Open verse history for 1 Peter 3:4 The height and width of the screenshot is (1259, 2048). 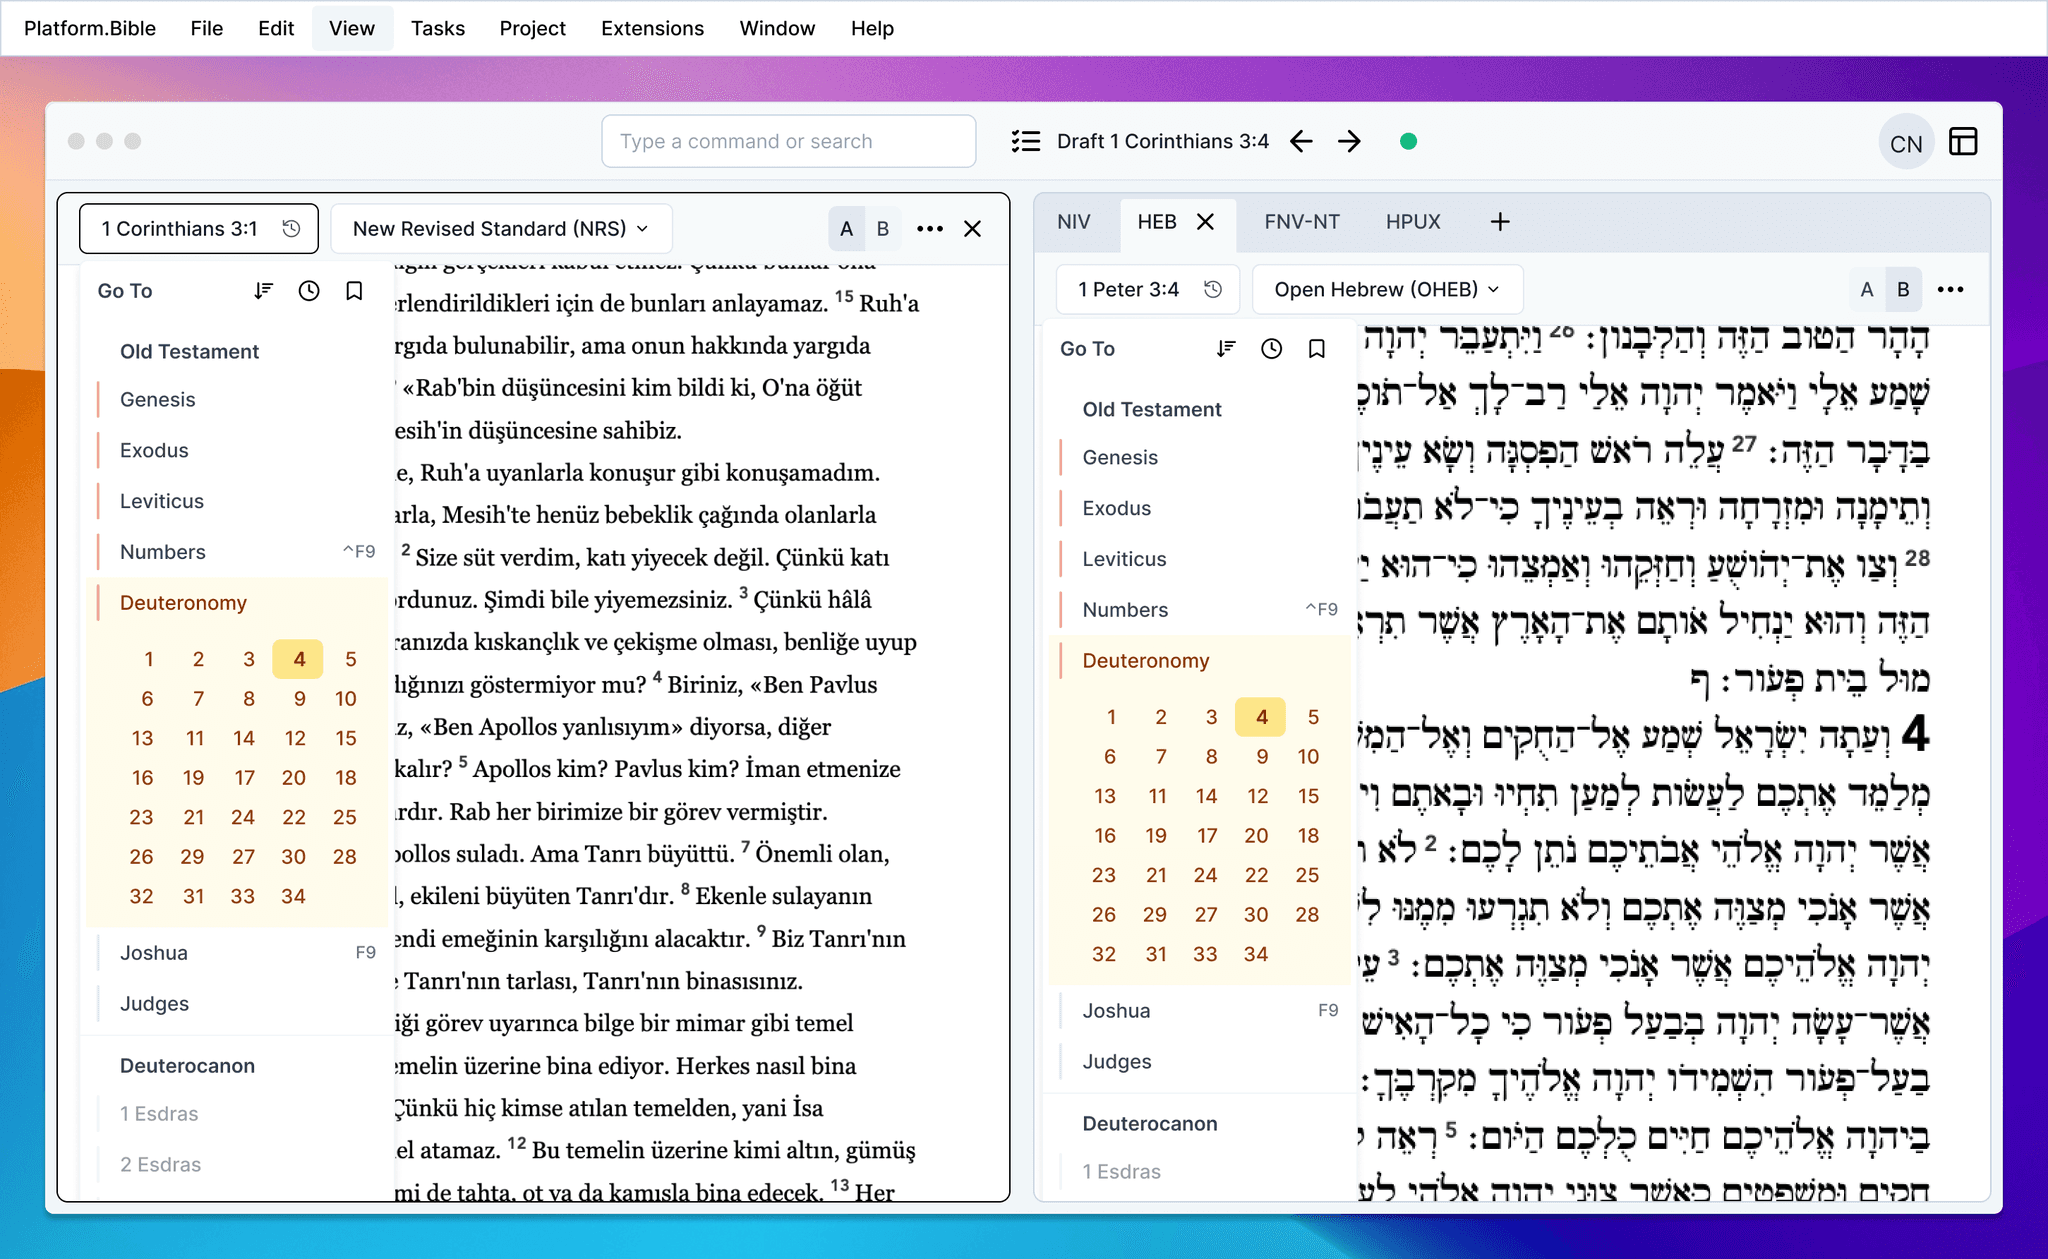click(1213, 289)
